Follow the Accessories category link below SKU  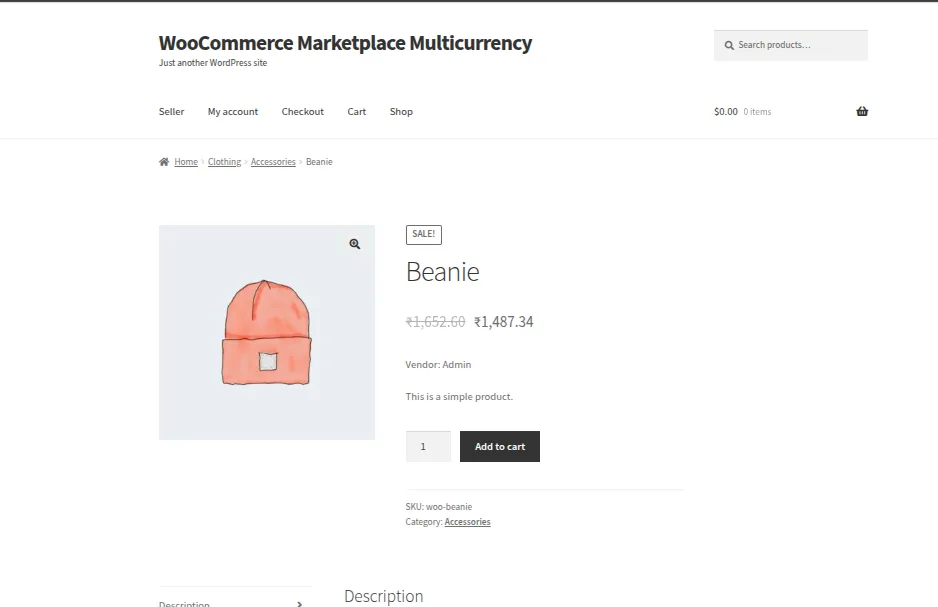[x=467, y=521]
